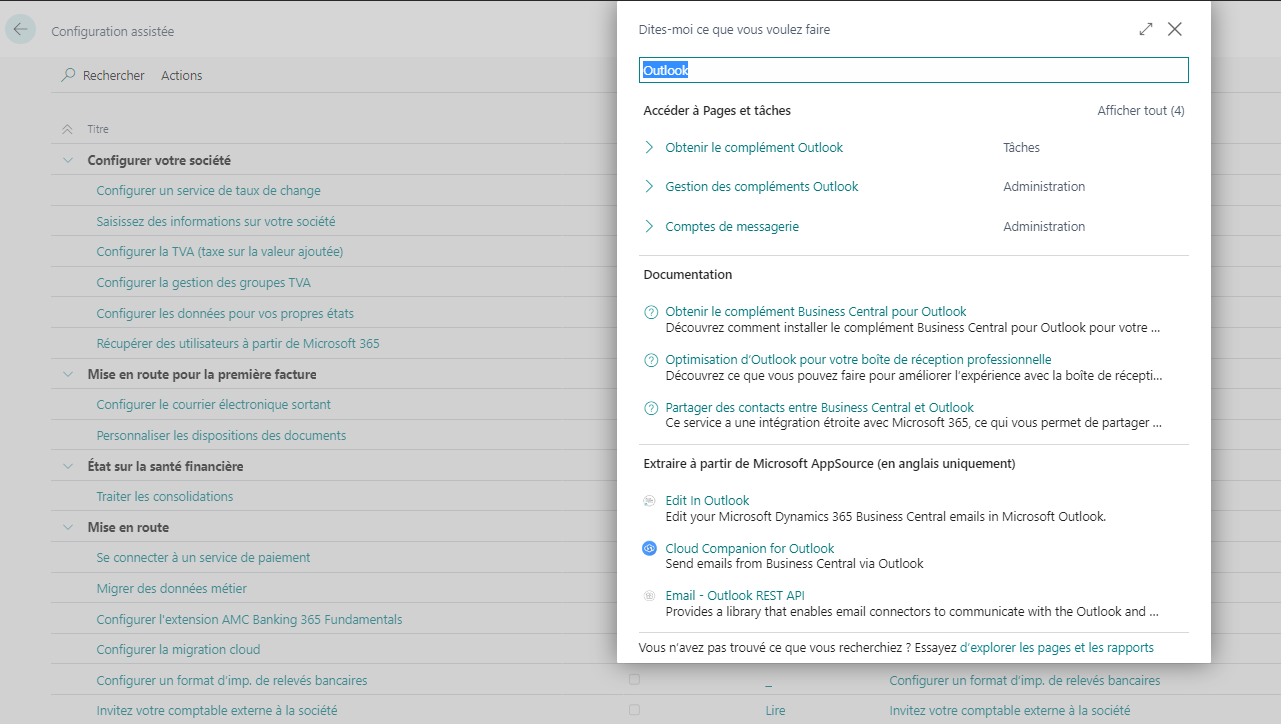Open "Configurer la gestion des groupes TVA"
The height and width of the screenshot is (724, 1281).
pos(203,282)
